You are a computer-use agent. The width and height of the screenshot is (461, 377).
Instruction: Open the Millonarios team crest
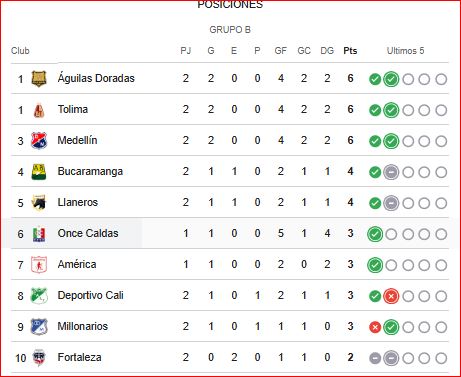(x=39, y=327)
